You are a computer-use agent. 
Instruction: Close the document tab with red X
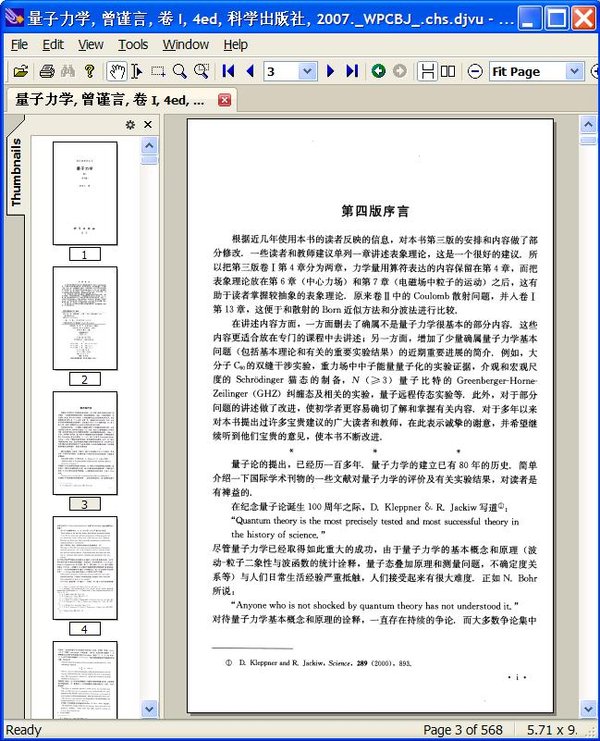click(x=224, y=100)
